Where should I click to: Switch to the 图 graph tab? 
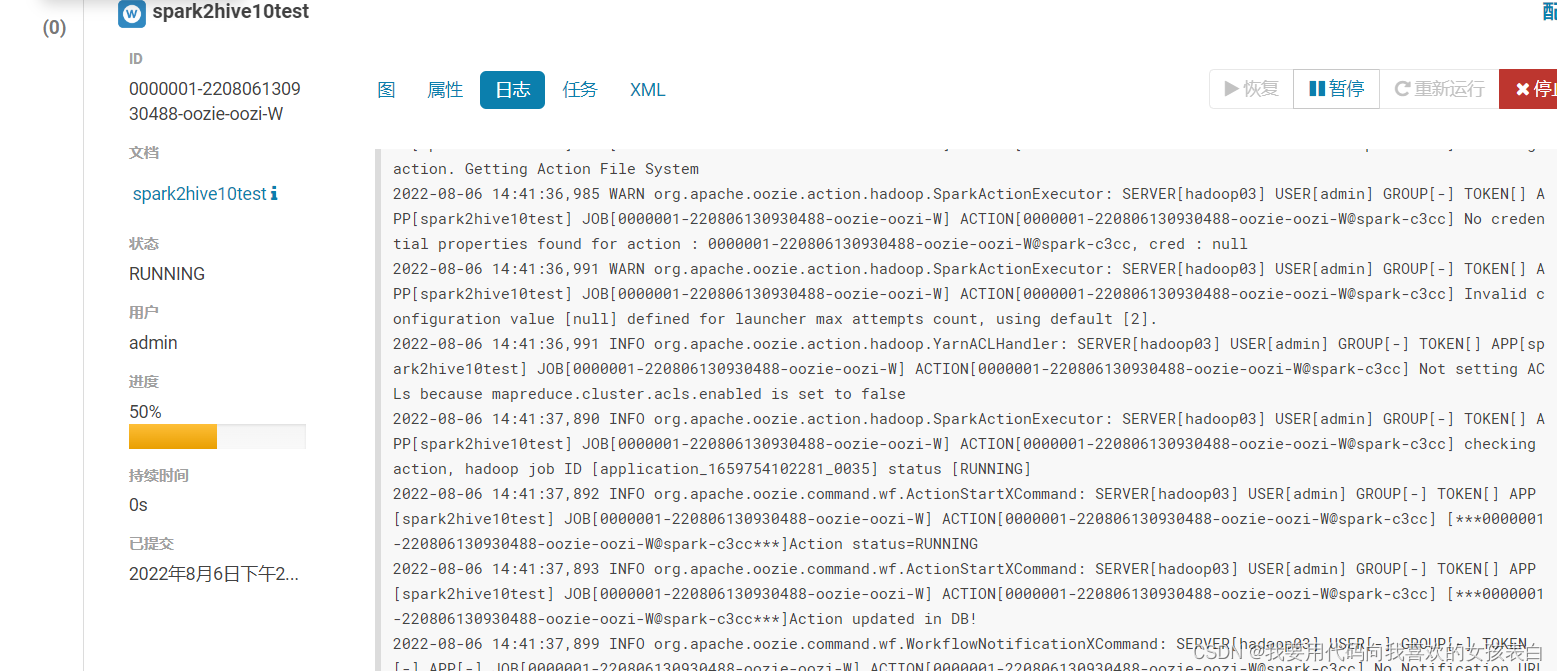point(387,90)
